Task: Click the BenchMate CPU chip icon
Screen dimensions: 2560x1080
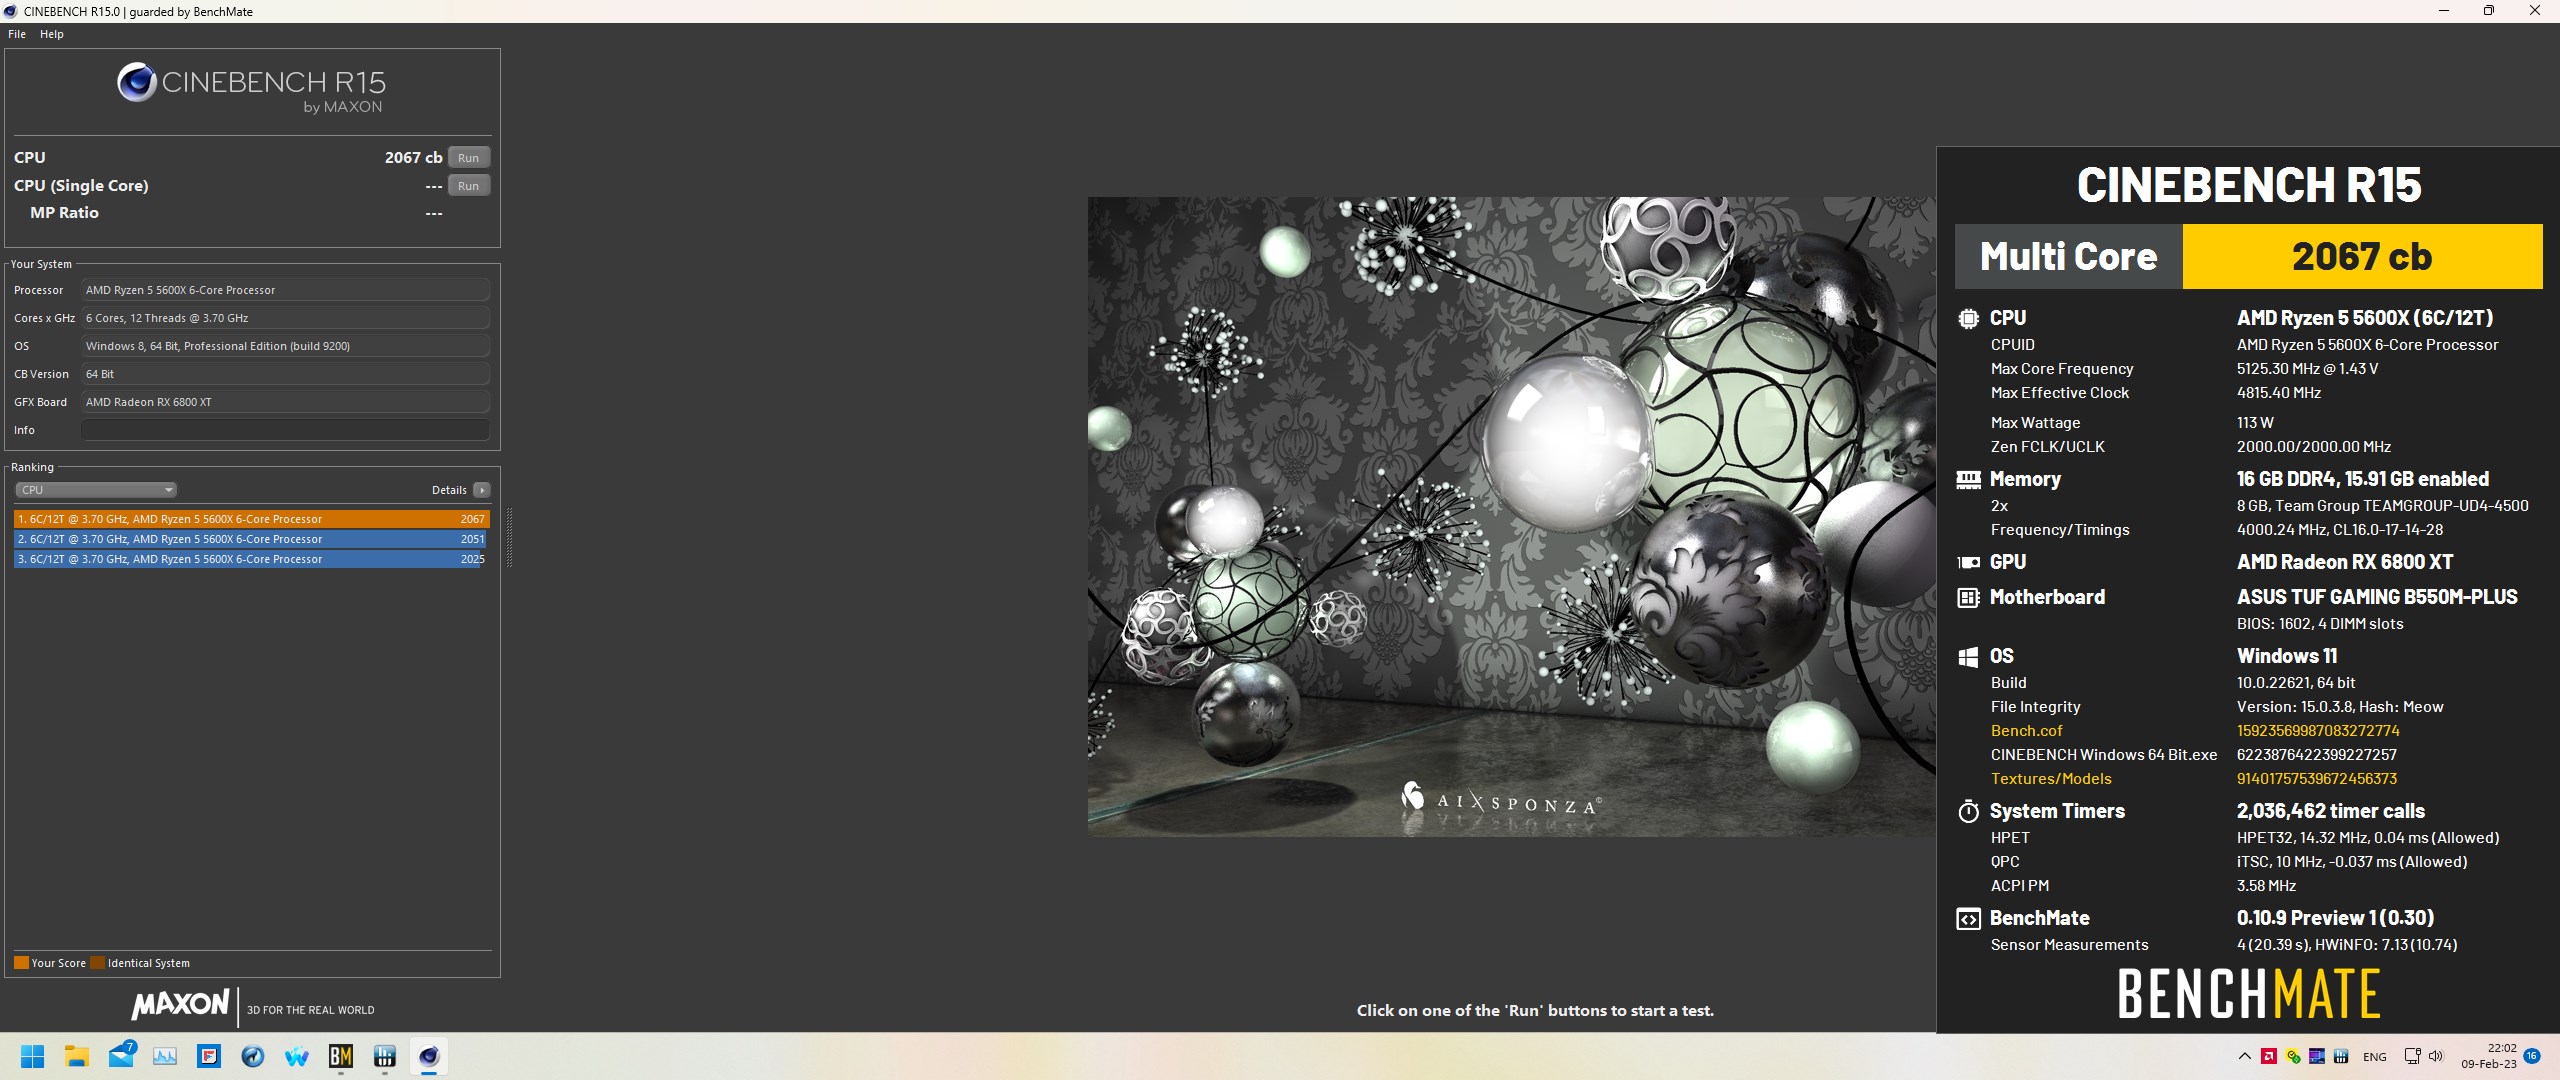Action: click(x=1968, y=319)
